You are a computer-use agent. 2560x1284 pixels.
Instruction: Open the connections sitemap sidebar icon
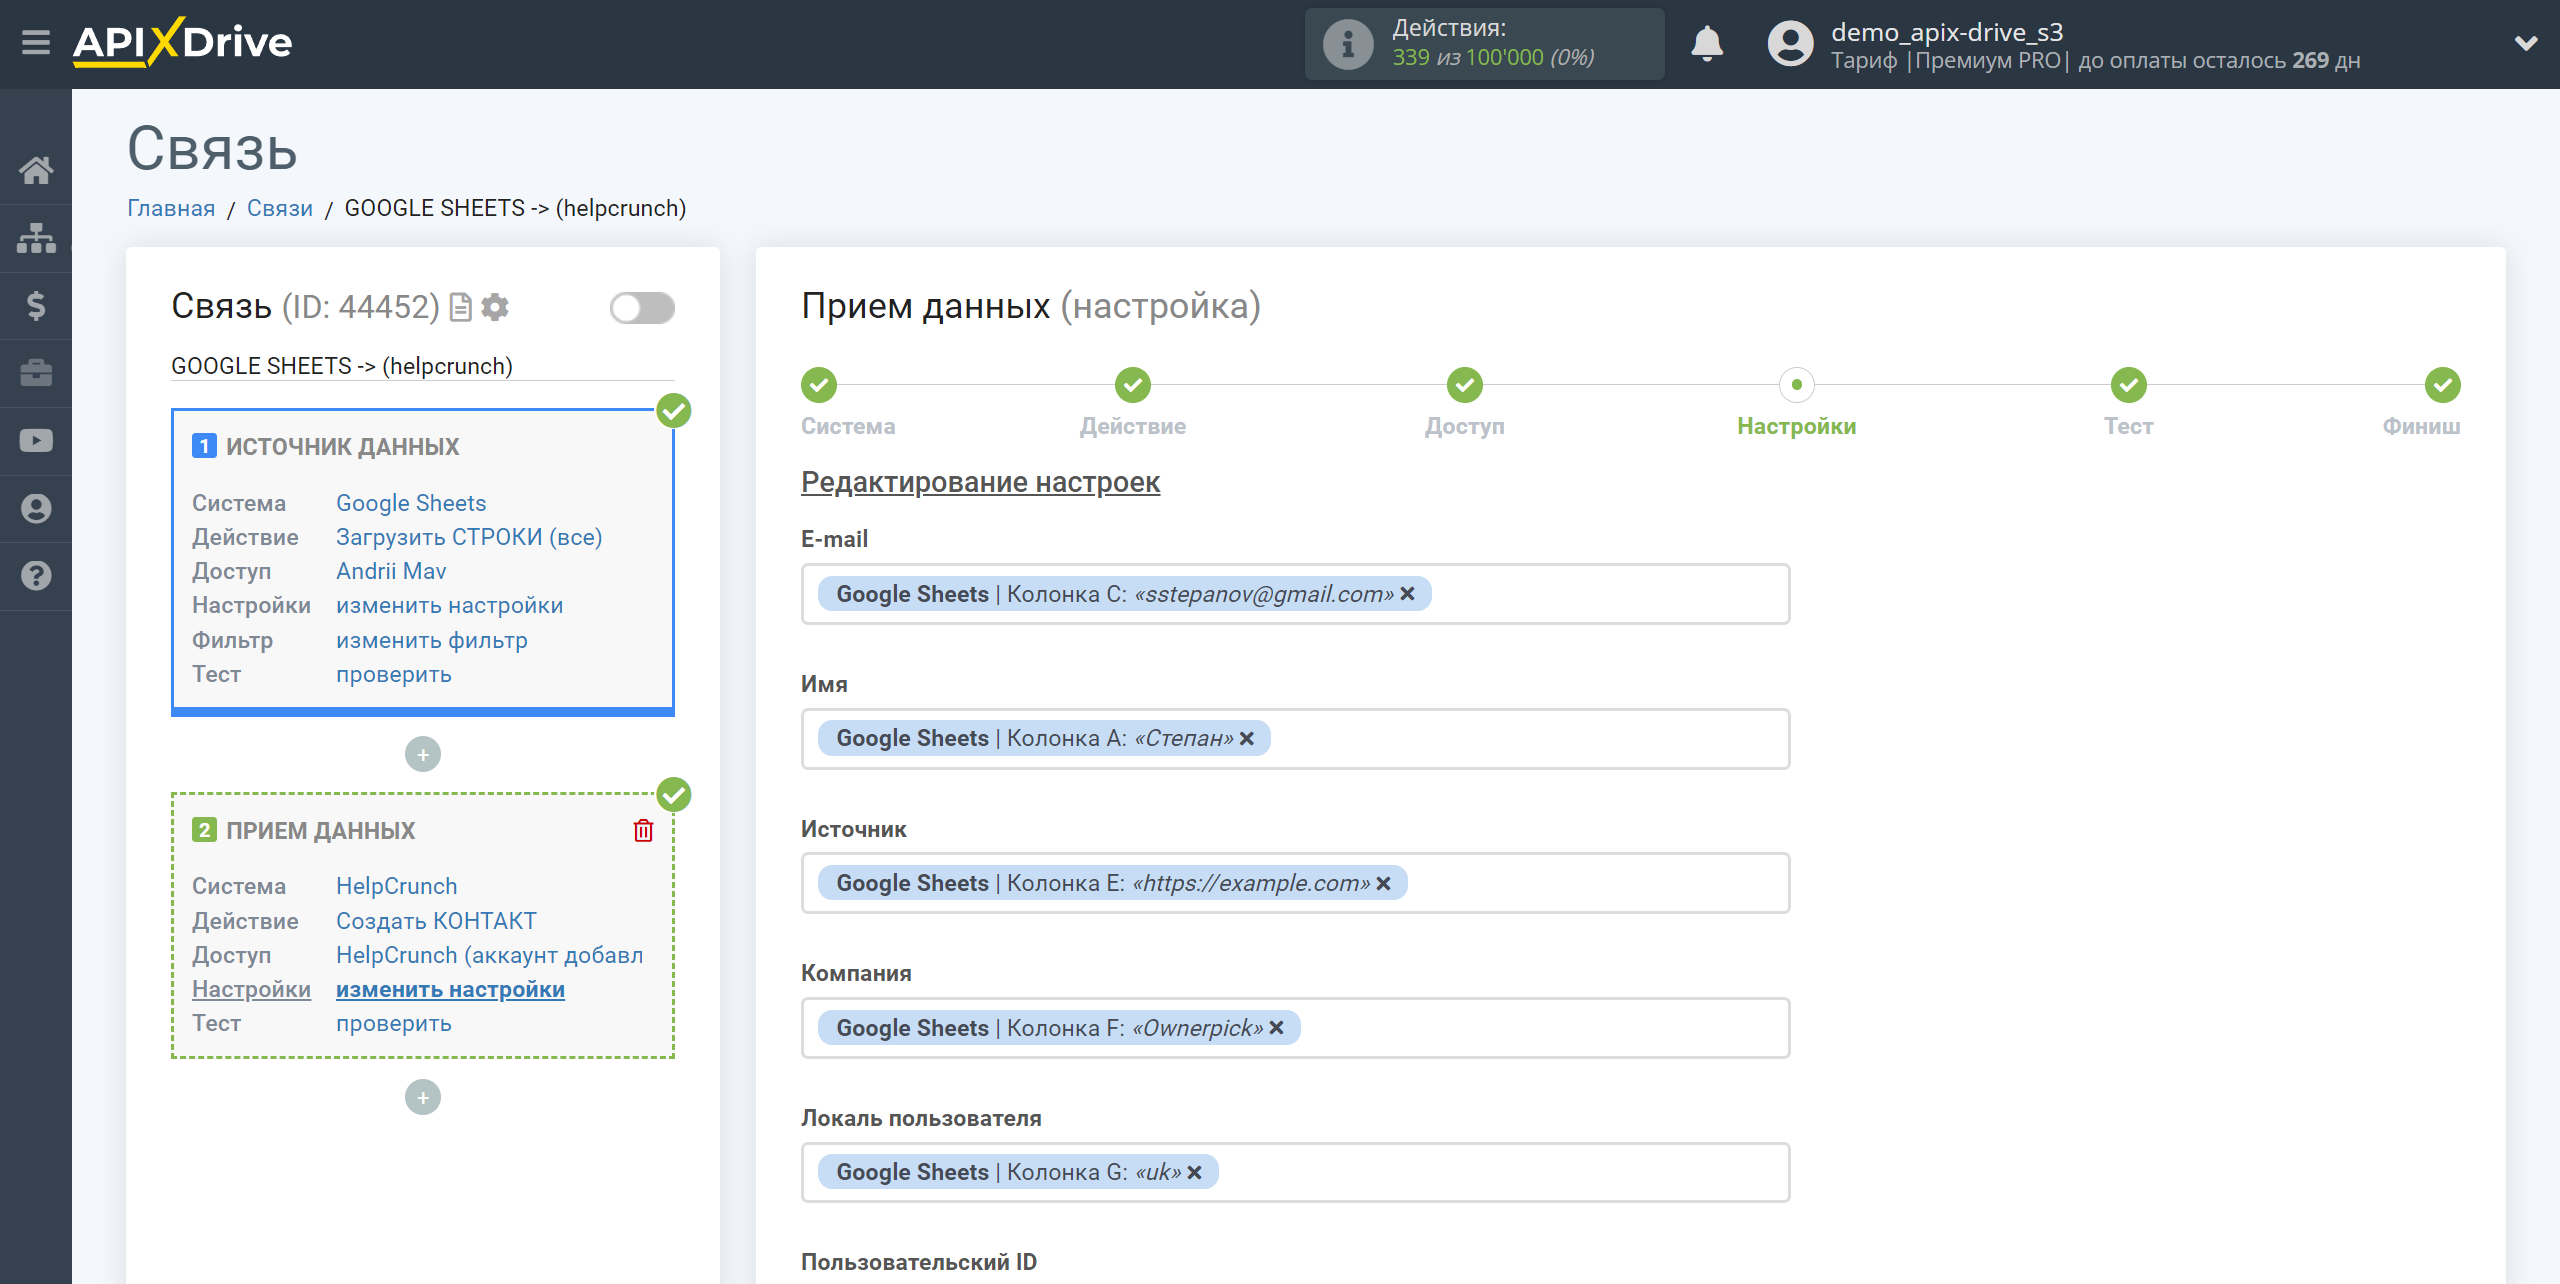coord(36,238)
